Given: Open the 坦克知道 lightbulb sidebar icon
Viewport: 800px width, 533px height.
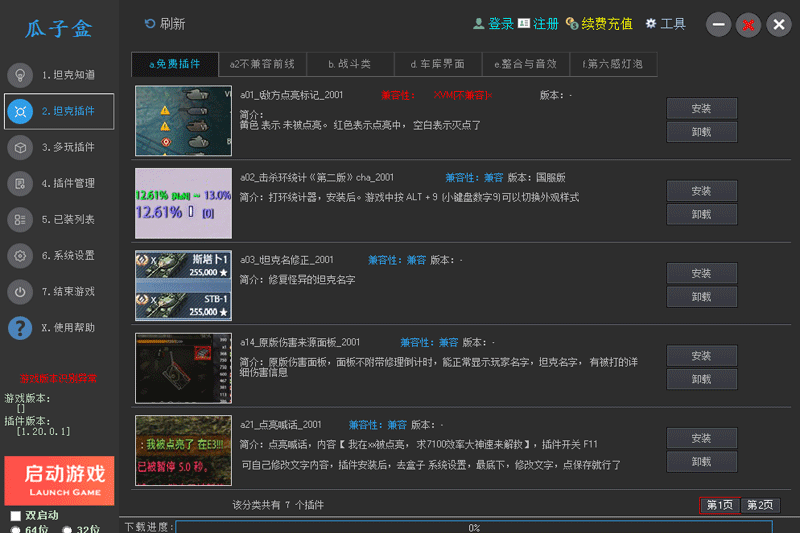Looking at the screenshot, I should (x=20, y=75).
